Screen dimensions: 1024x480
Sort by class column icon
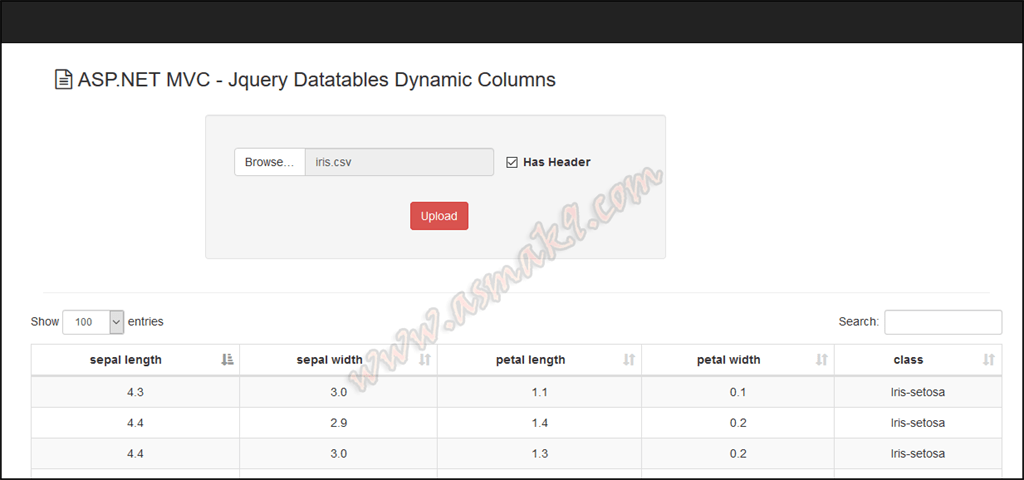coord(989,359)
